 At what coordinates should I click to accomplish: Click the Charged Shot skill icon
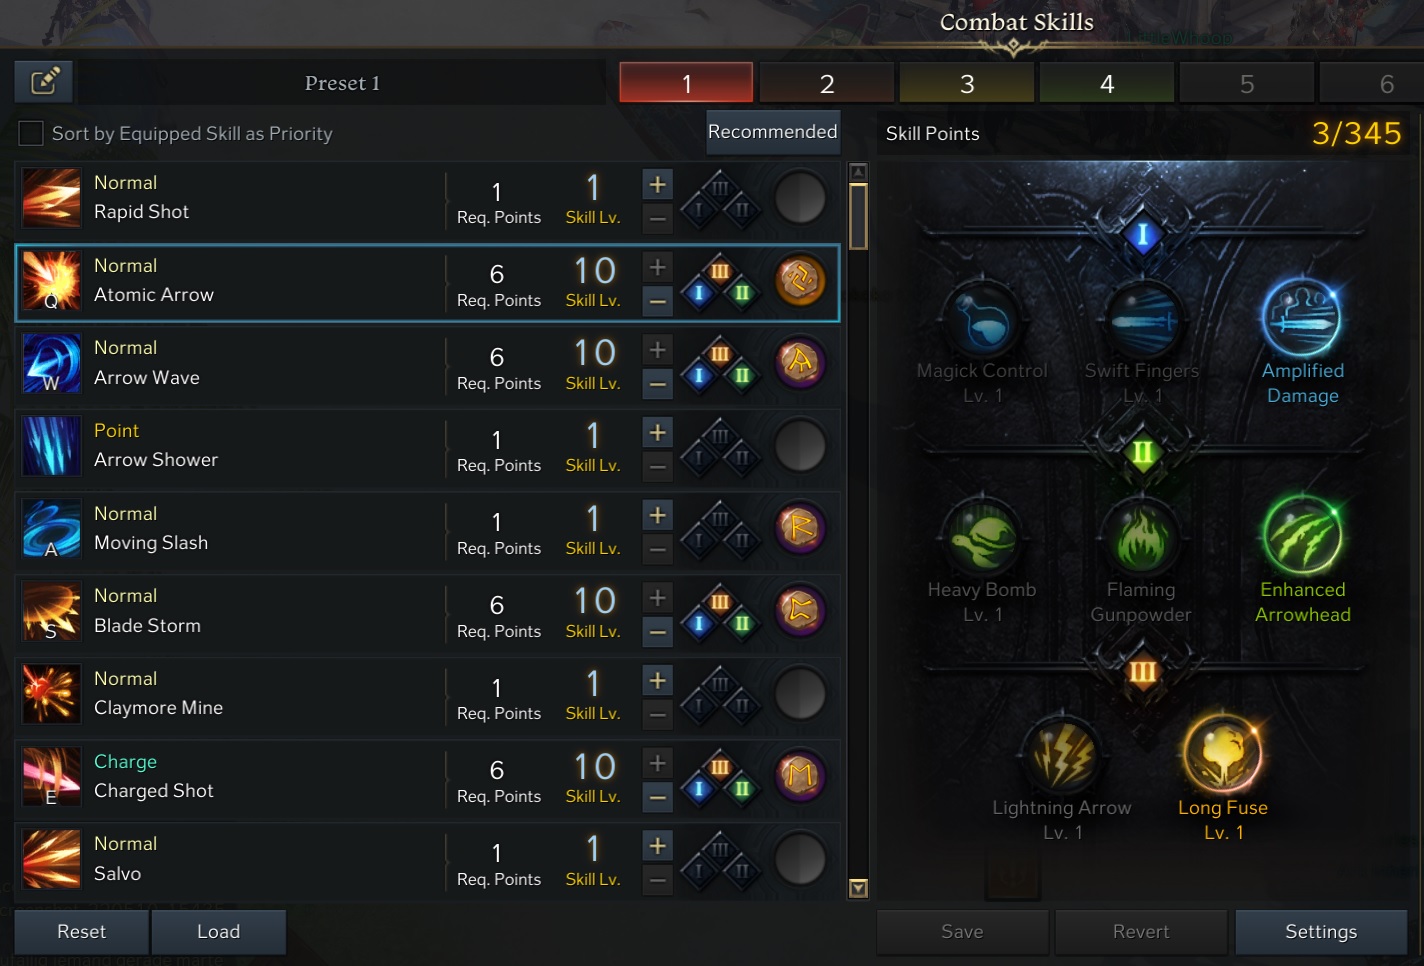51,776
